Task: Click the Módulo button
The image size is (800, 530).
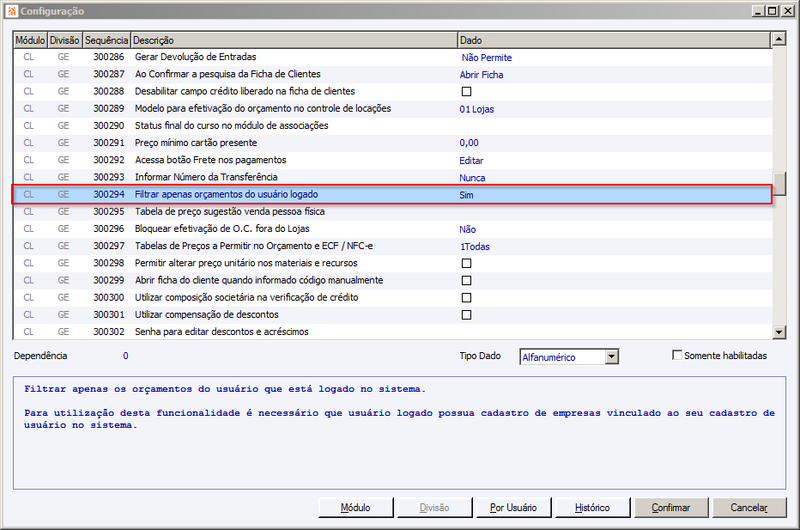Action: pos(356,508)
